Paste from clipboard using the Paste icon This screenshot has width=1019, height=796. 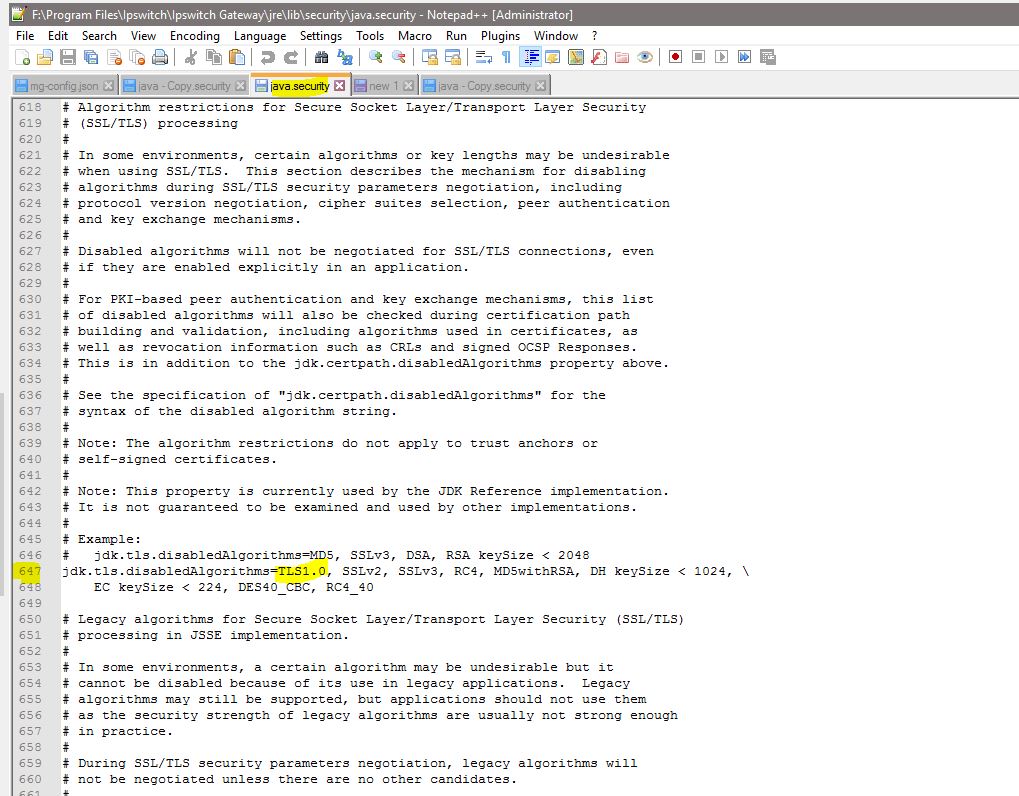[237, 57]
